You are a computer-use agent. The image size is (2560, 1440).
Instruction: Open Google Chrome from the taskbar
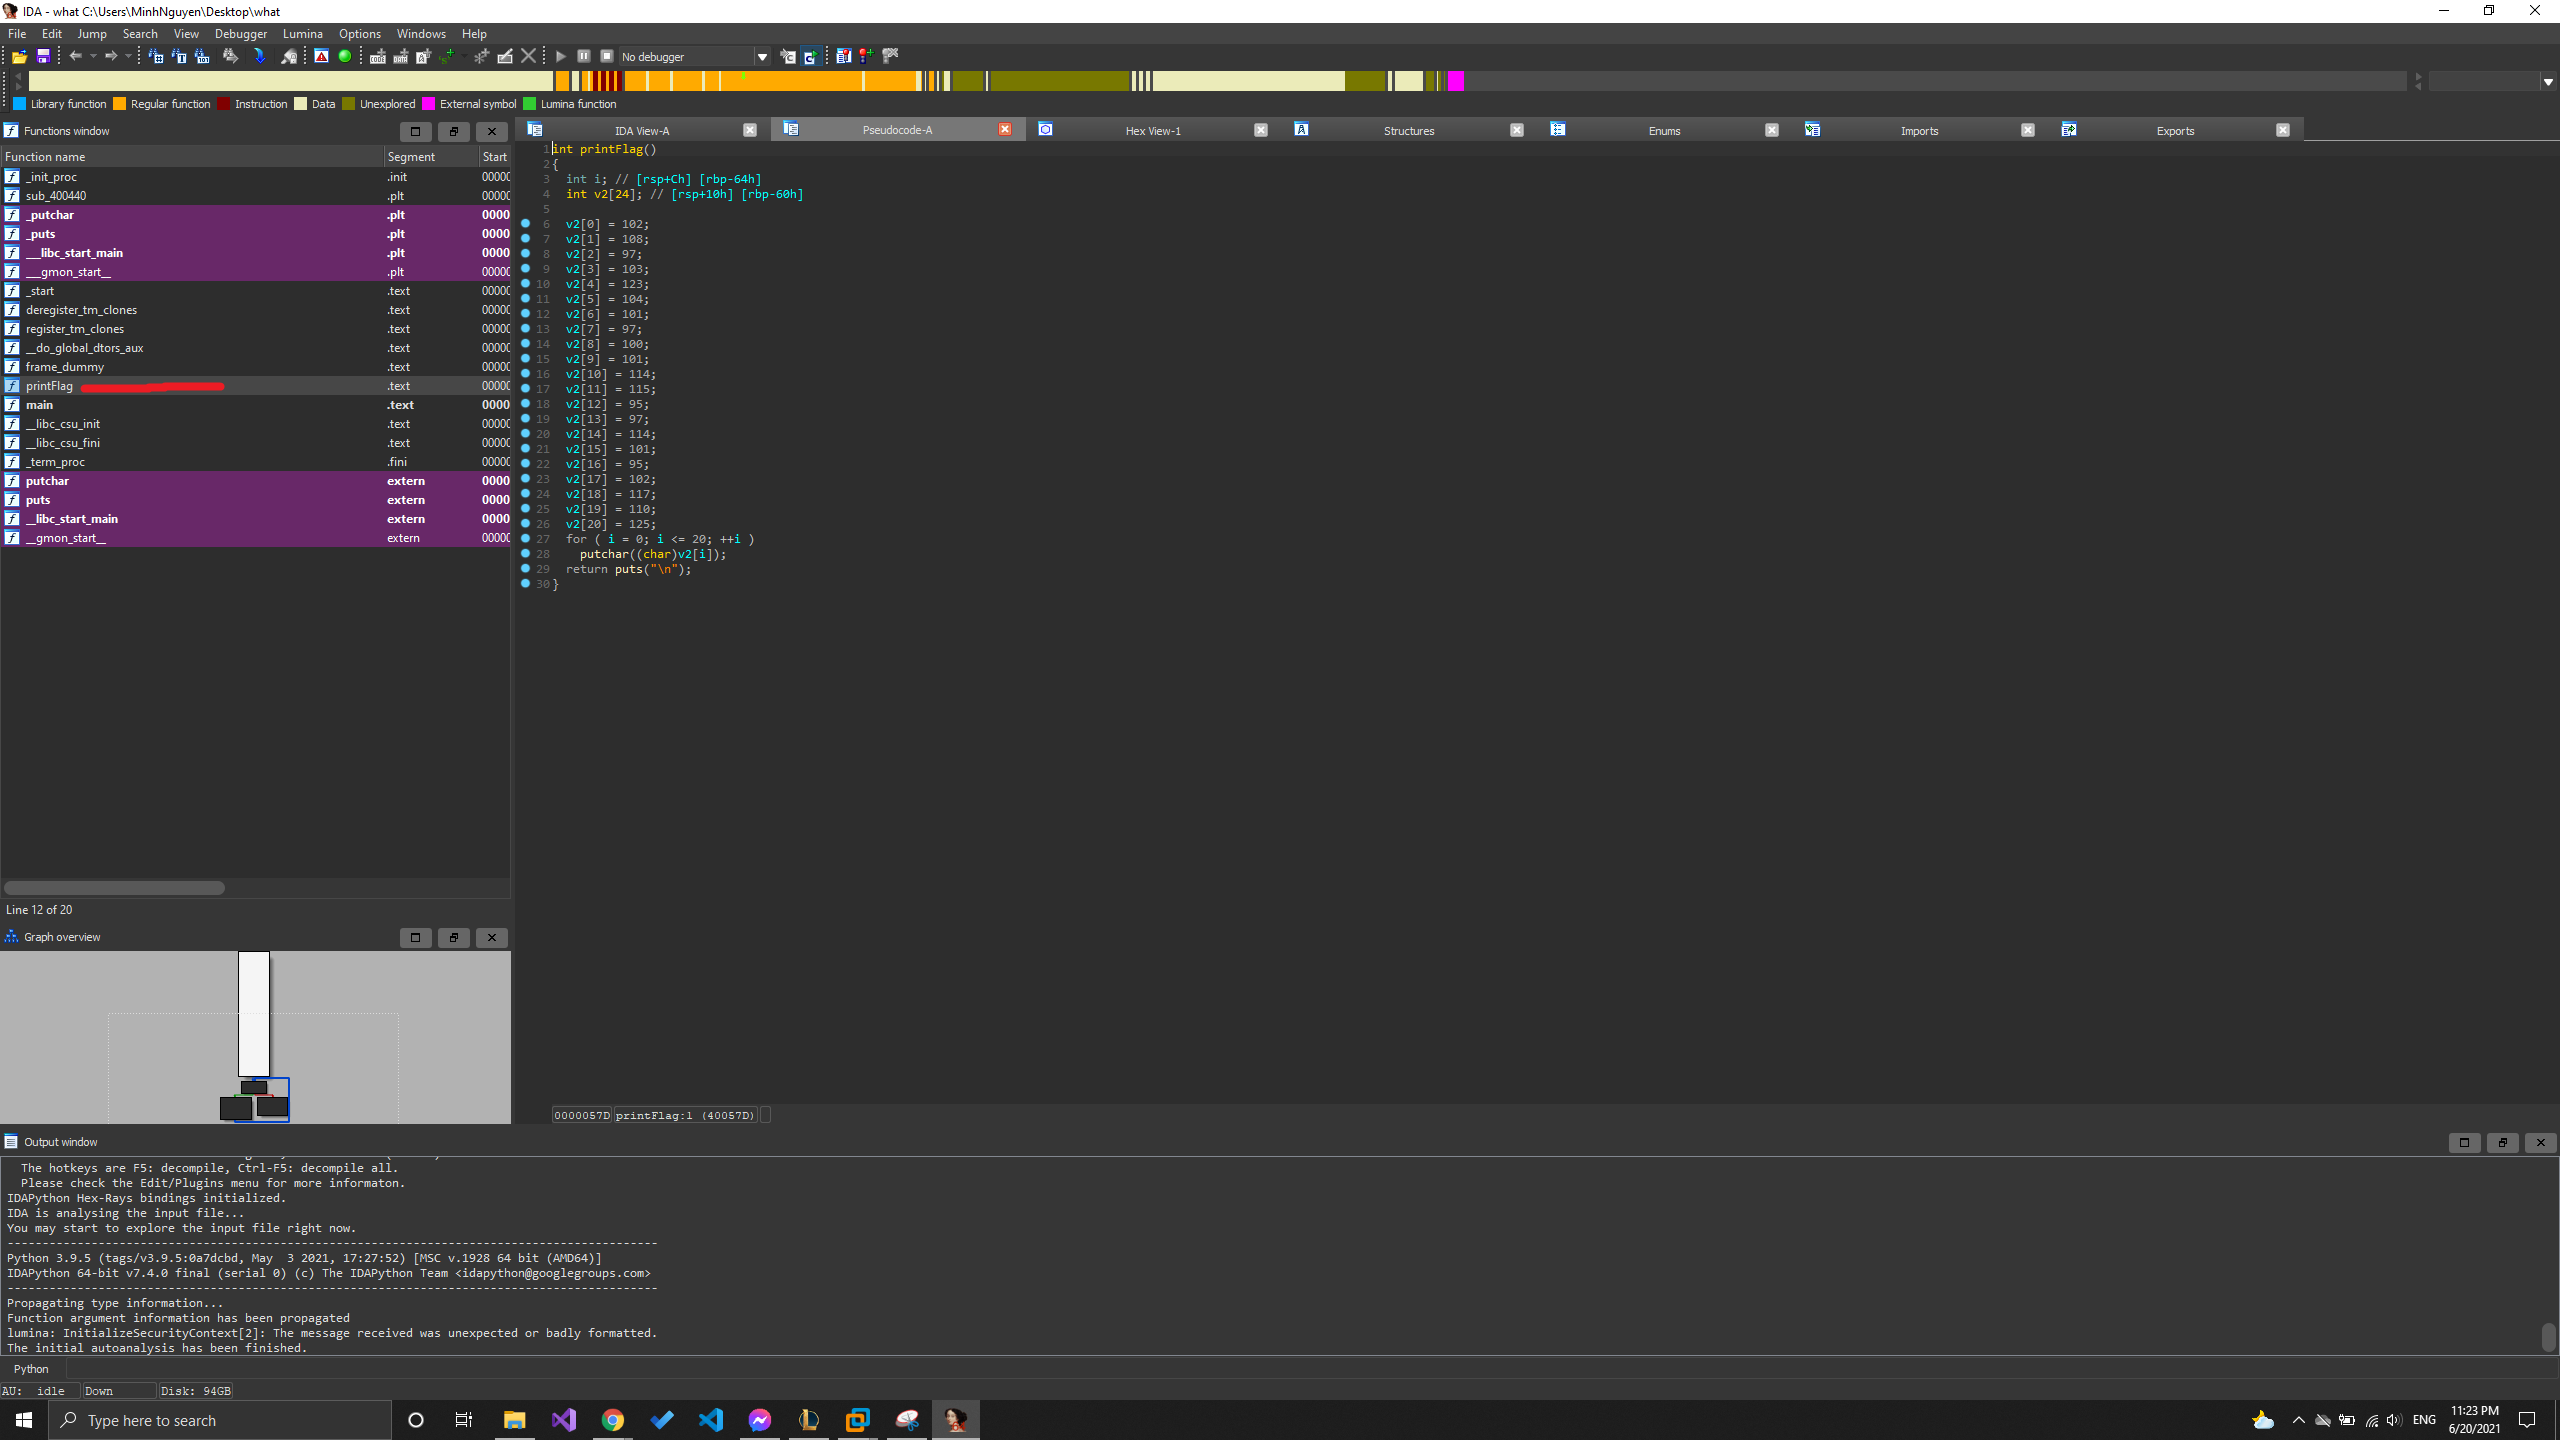[613, 1420]
